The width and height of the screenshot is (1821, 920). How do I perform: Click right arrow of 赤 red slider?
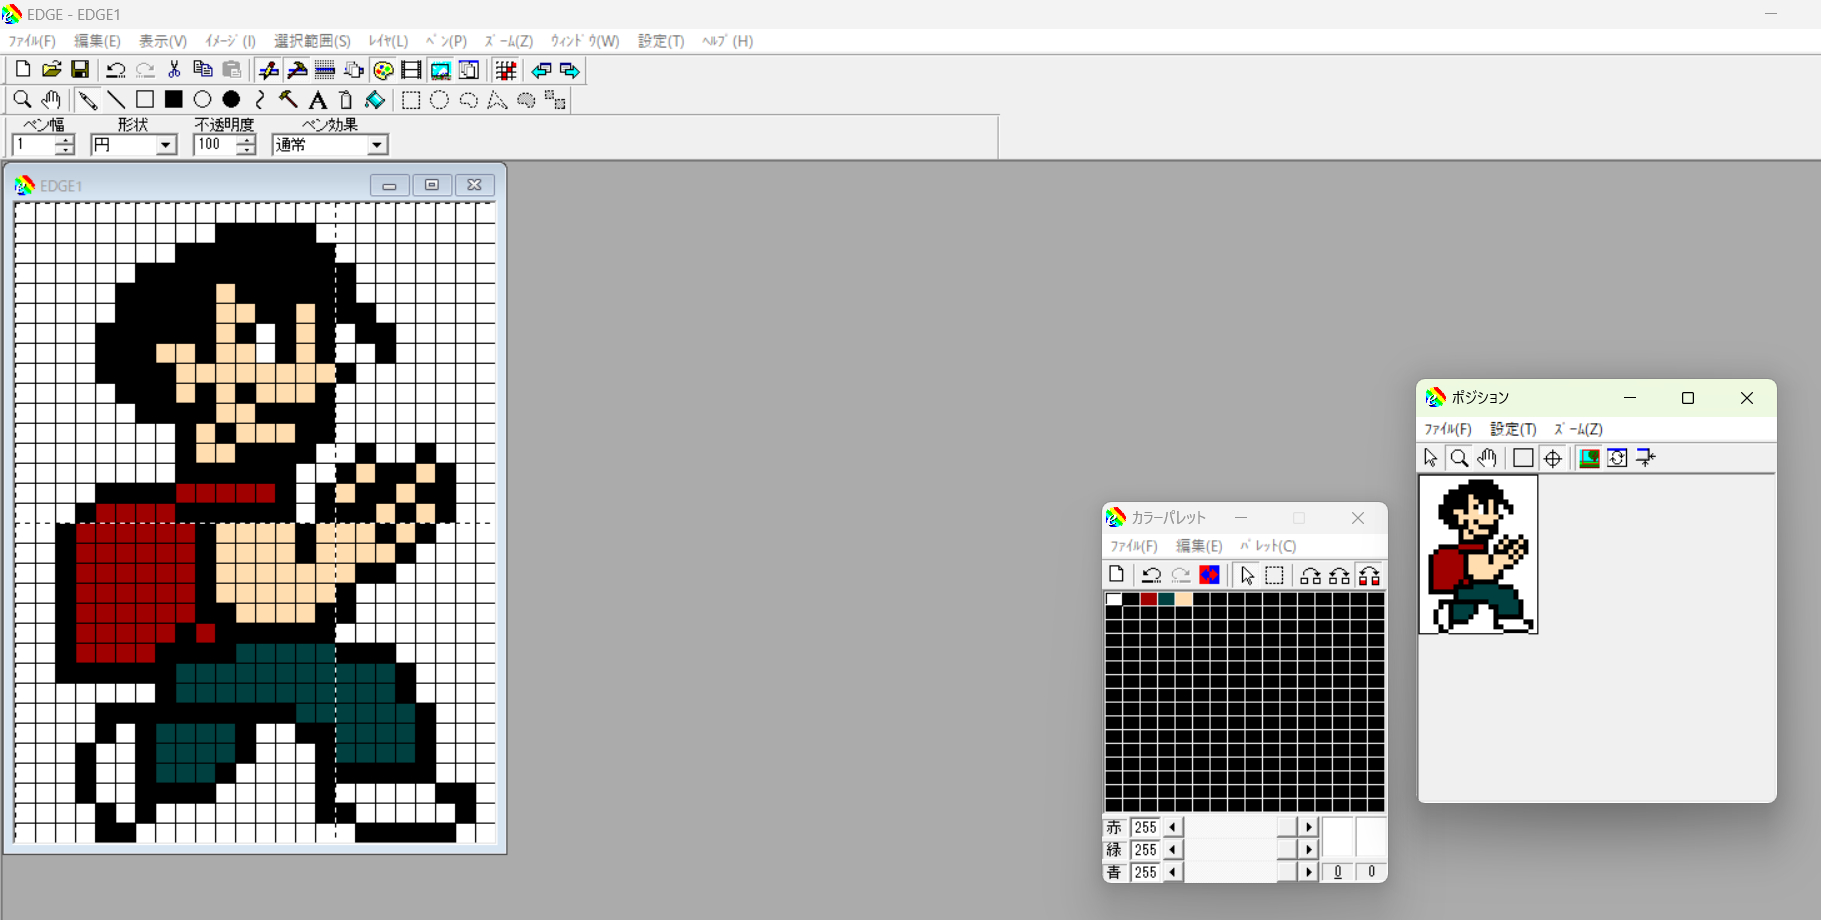[x=1308, y=827]
